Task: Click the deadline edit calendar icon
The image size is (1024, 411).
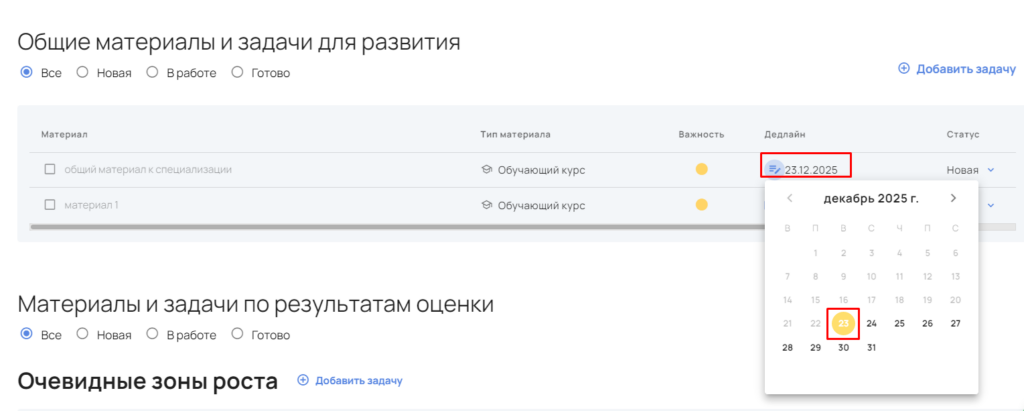Action: [773, 169]
